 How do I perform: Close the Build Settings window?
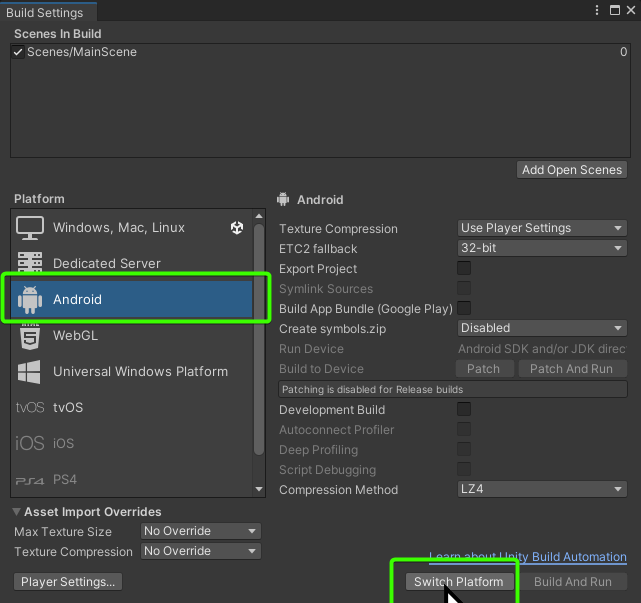pos(631,10)
